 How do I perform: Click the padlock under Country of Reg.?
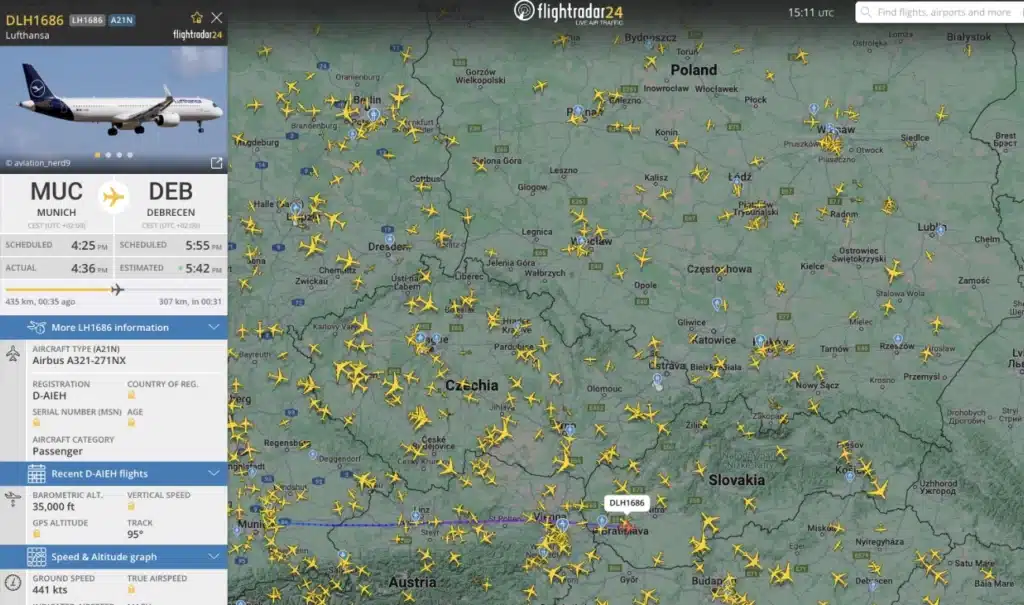coord(131,395)
